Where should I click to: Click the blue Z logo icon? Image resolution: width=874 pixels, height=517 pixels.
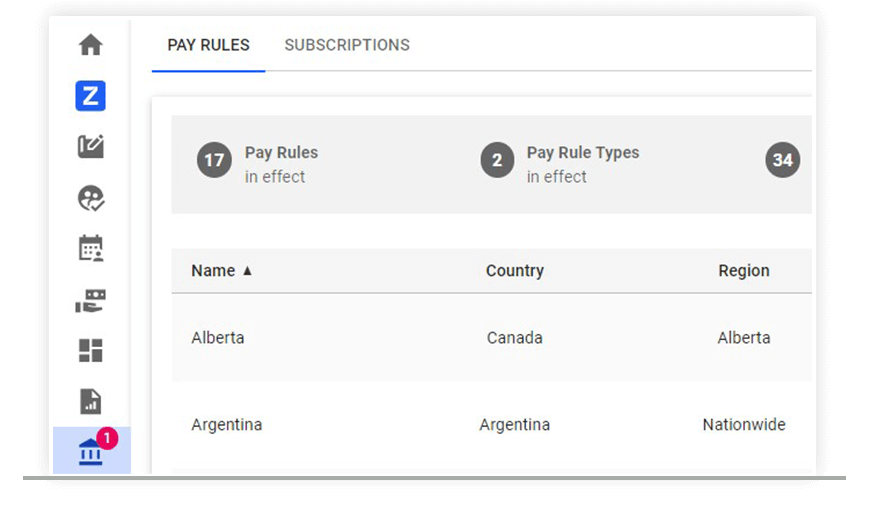click(91, 96)
